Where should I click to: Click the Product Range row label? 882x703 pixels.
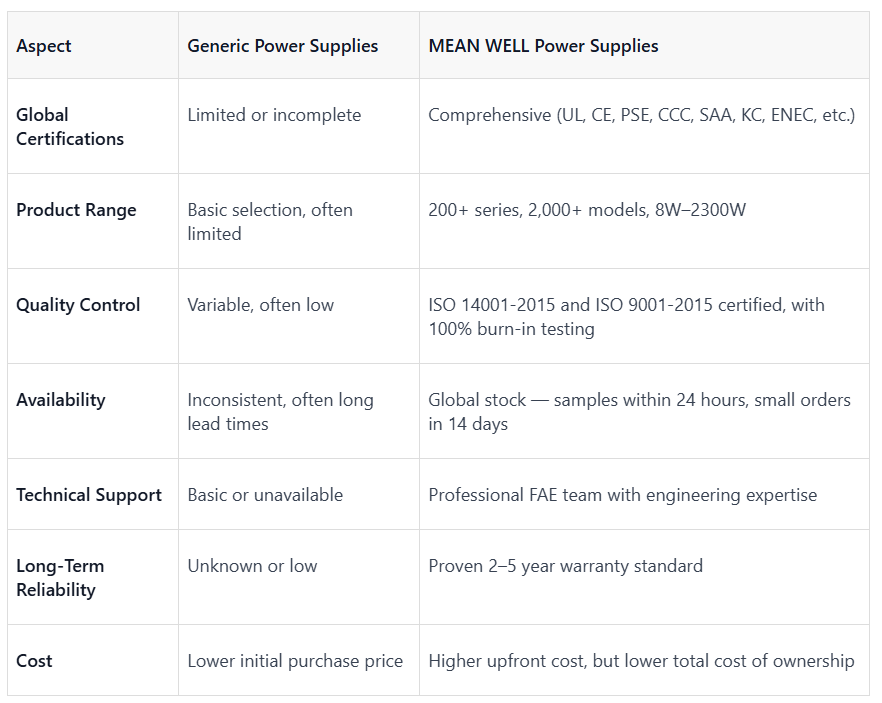click(x=76, y=210)
